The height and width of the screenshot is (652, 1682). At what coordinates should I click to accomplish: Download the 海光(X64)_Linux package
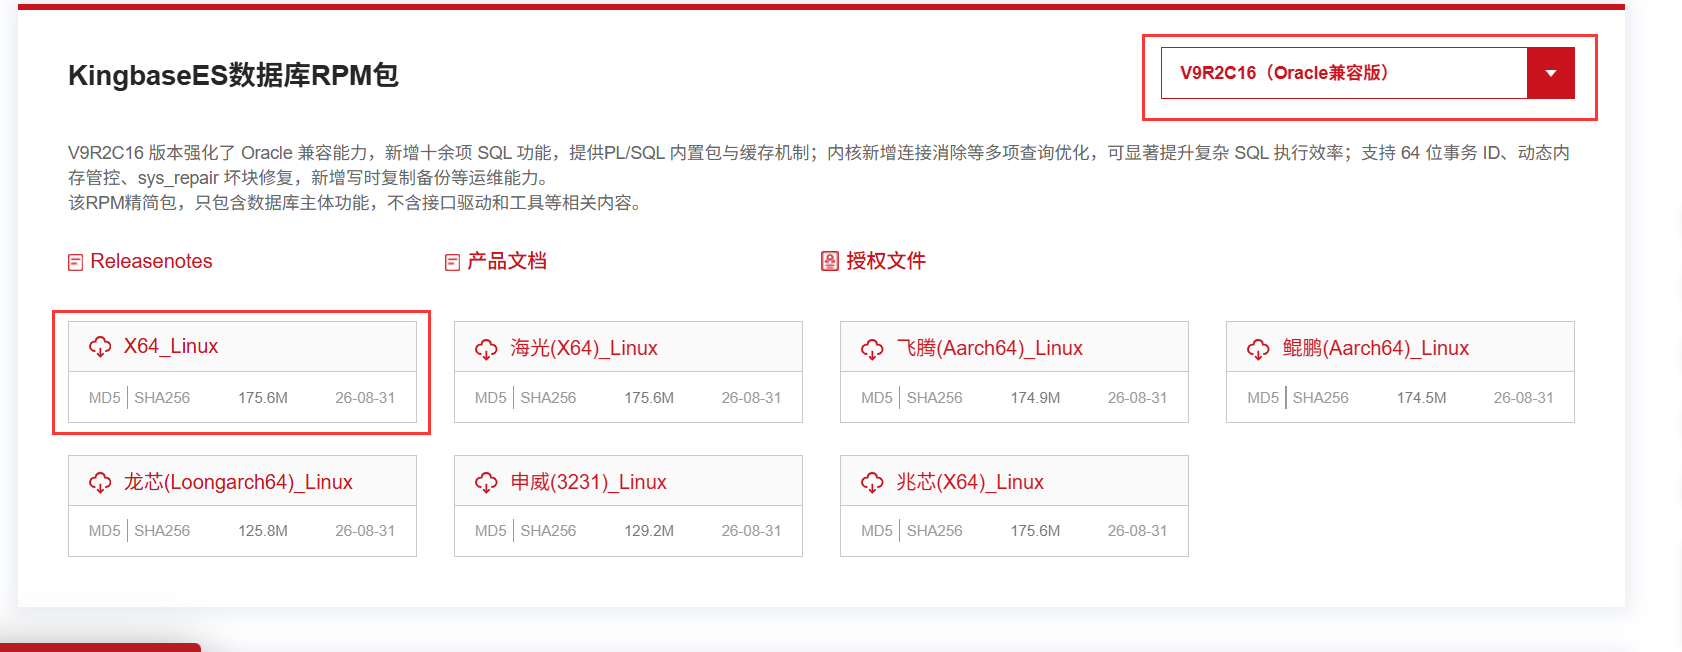click(584, 348)
